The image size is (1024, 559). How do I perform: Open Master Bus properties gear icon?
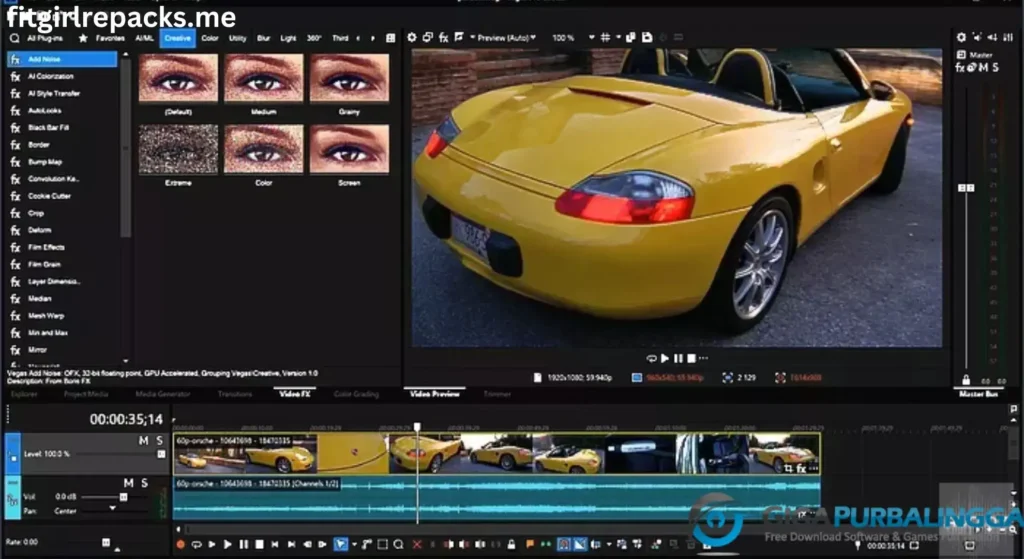click(x=961, y=38)
